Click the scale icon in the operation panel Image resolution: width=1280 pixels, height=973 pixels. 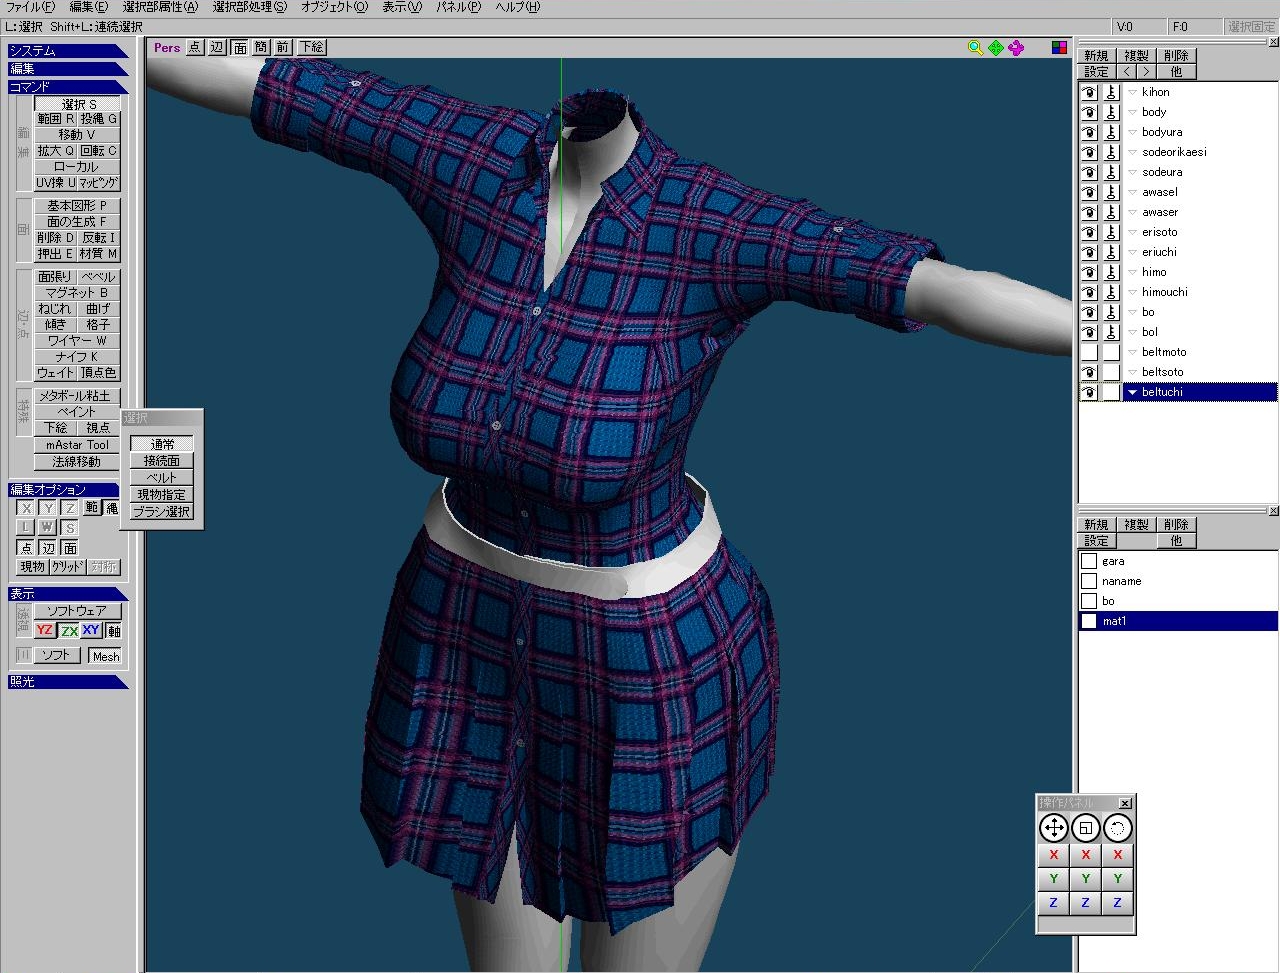pyautogui.click(x=1085, y=828)
